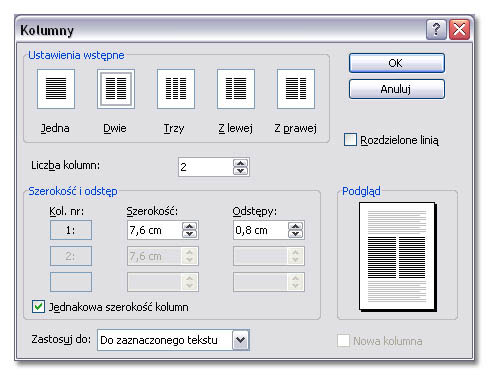
Task: Click the Nowa kolumna checkbox
Action: click(343, 341)
